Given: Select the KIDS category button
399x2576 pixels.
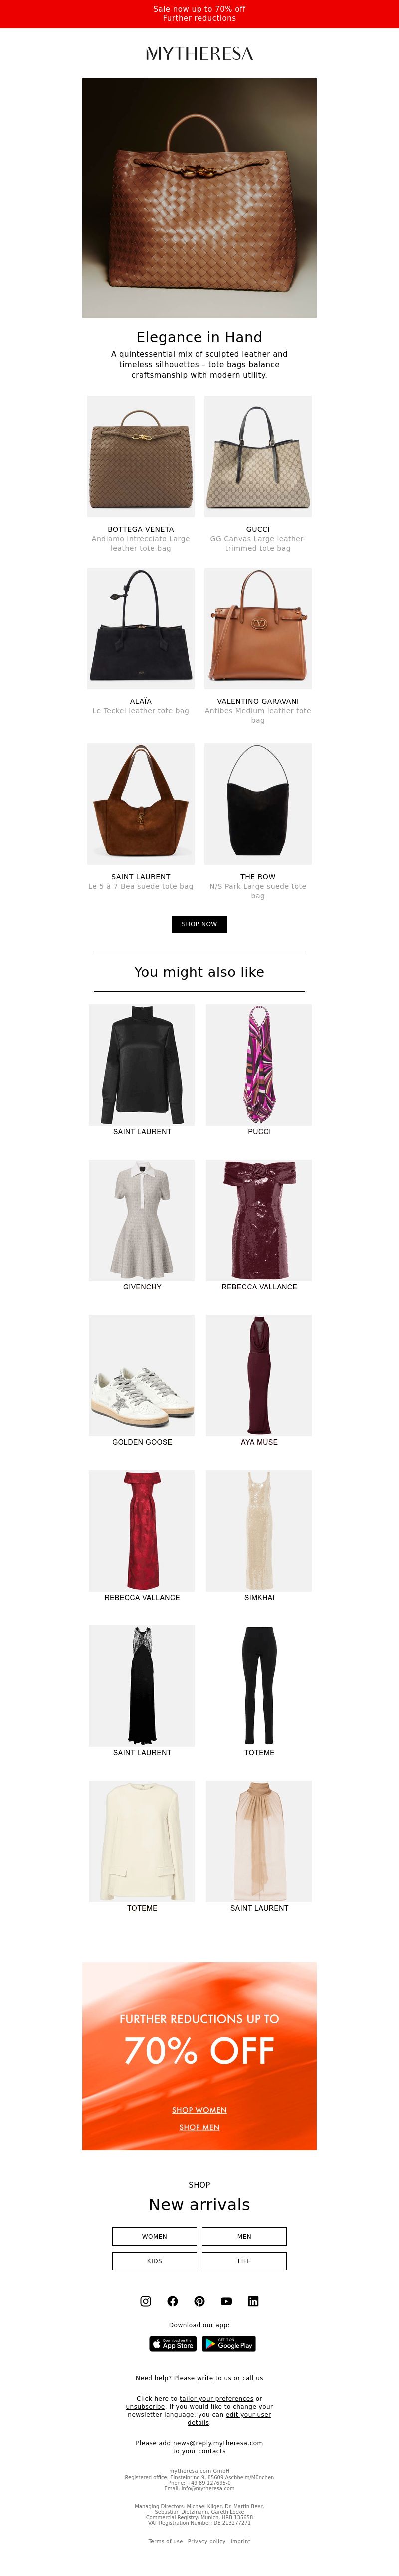Looking at the screenshot, I should 154,2261.
